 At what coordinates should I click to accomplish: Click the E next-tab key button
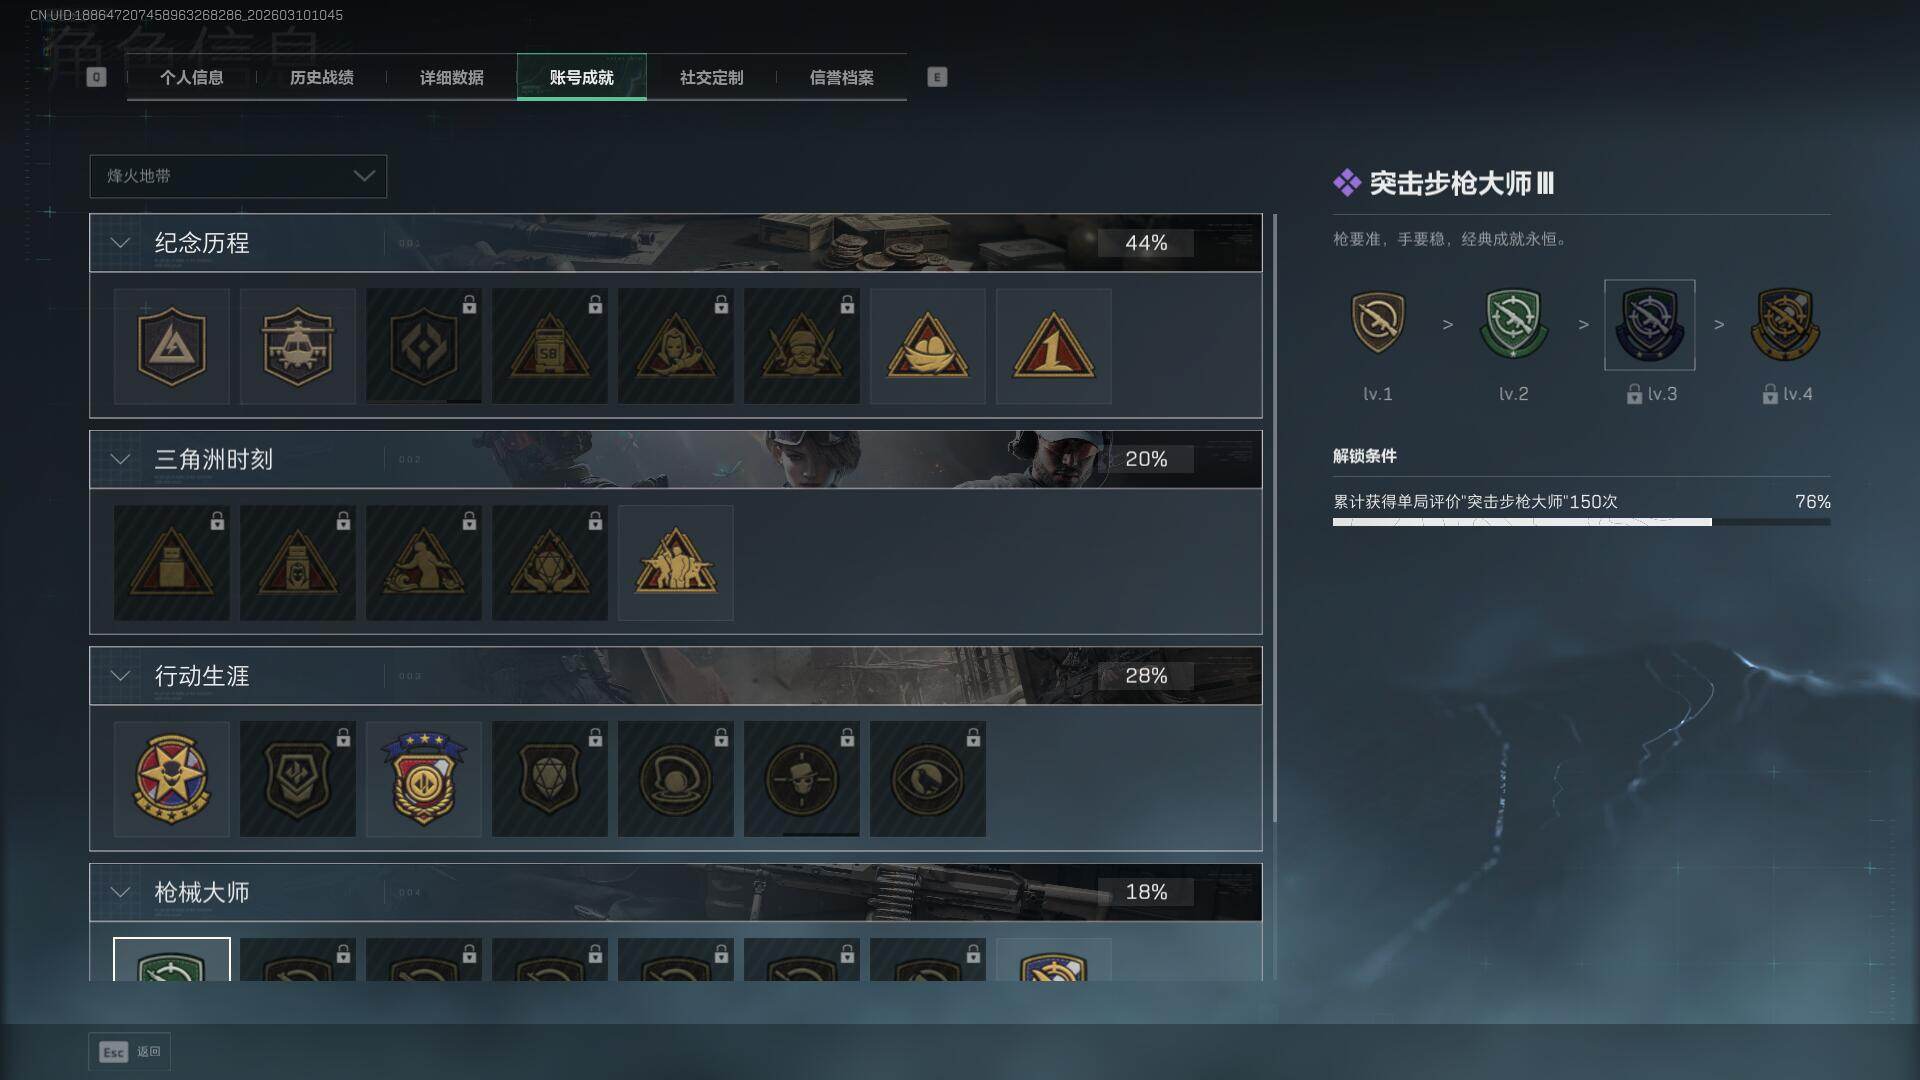click(937, 77)
